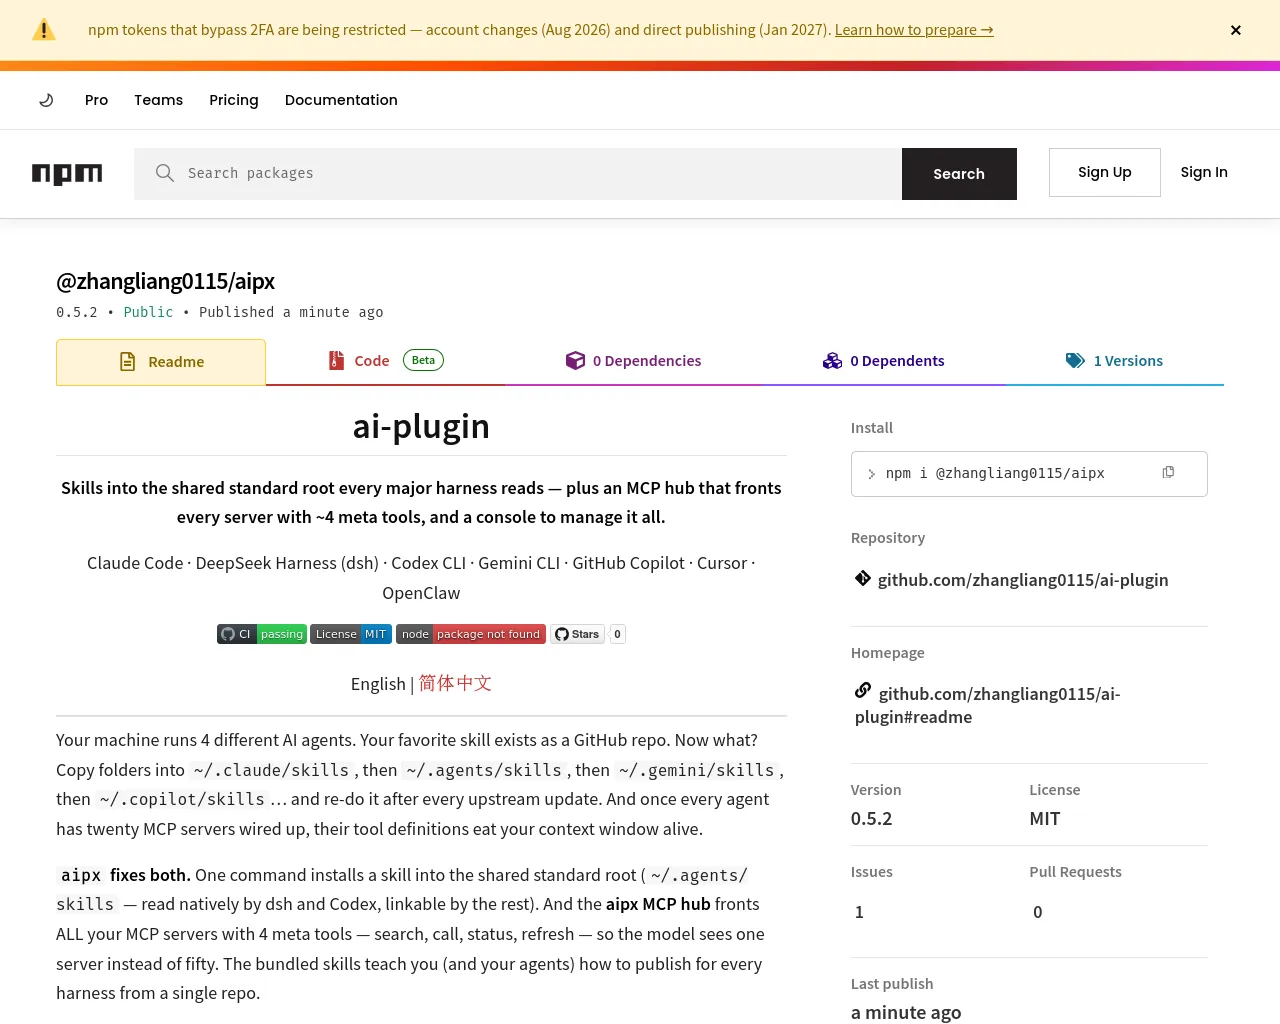Click the '~/.copilot/skills' inline code
This screenshot has width=1280, height=1024.
(182, 799)
